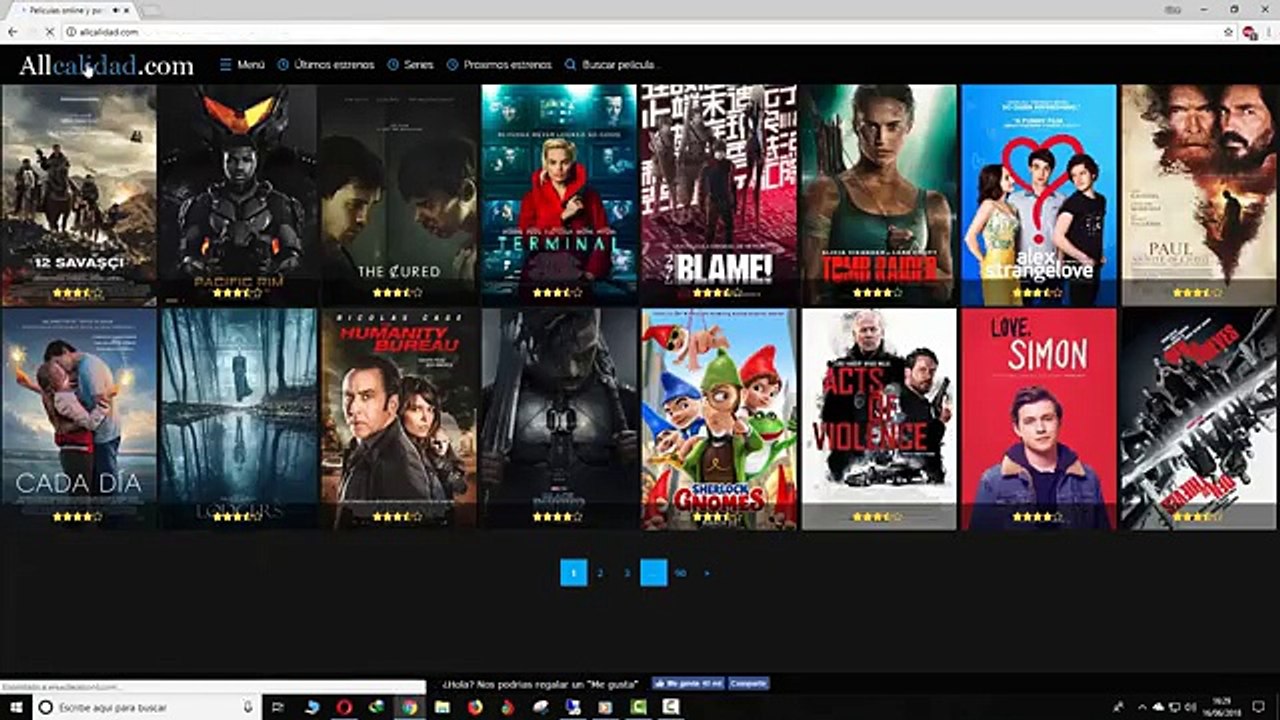The width and height of the screenshot is (1280, 720).
Task: Open Task View in the taskbar
Action: pyautogui.click(x=279, y=707)
